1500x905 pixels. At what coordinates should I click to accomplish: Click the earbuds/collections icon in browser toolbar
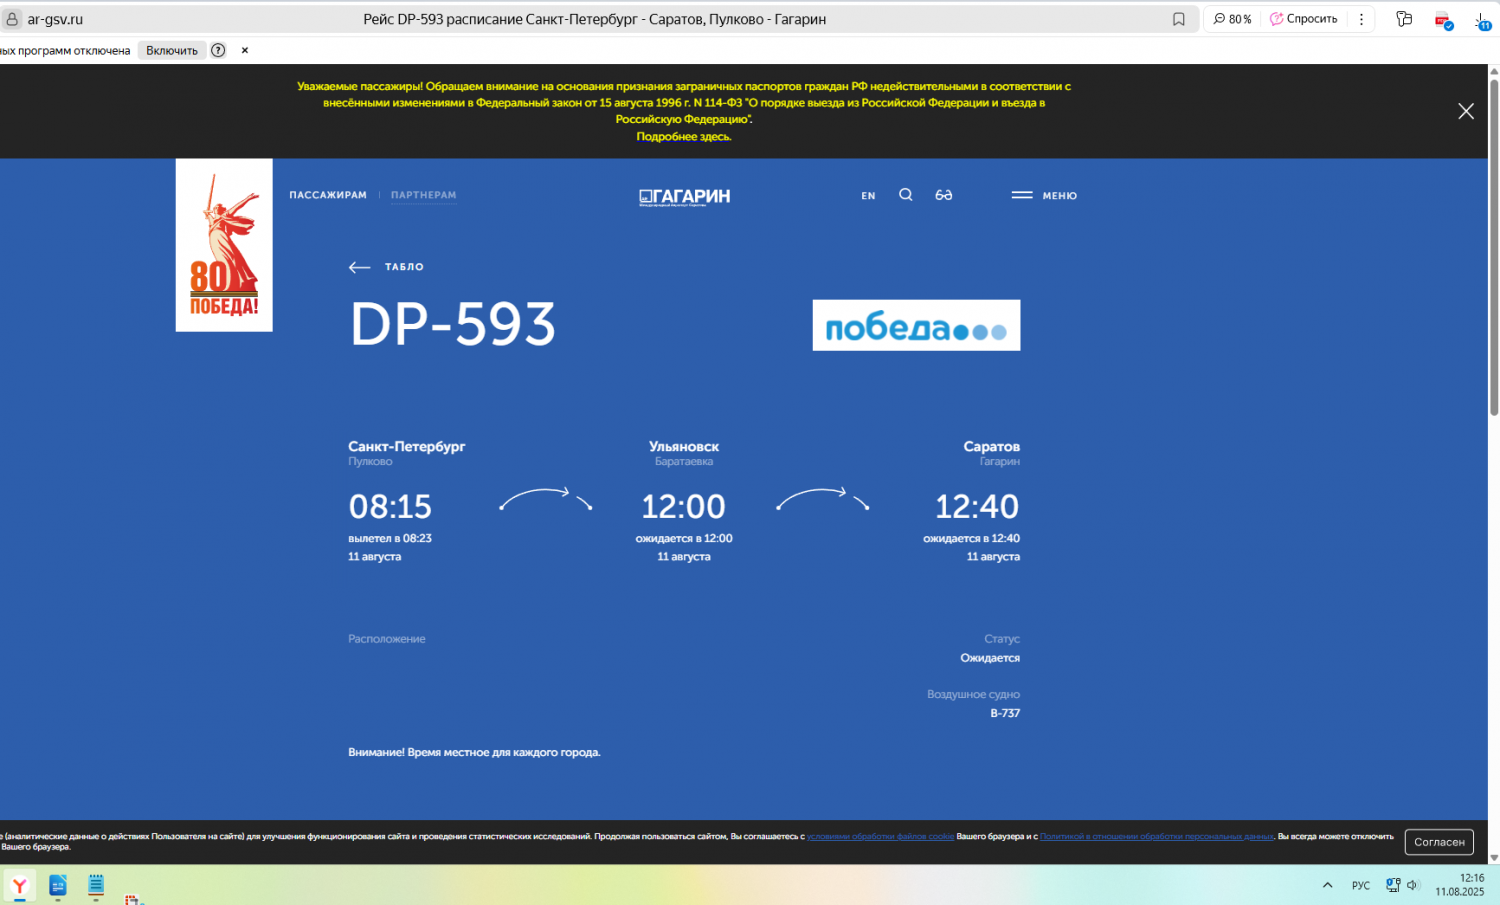point(1404,19)
